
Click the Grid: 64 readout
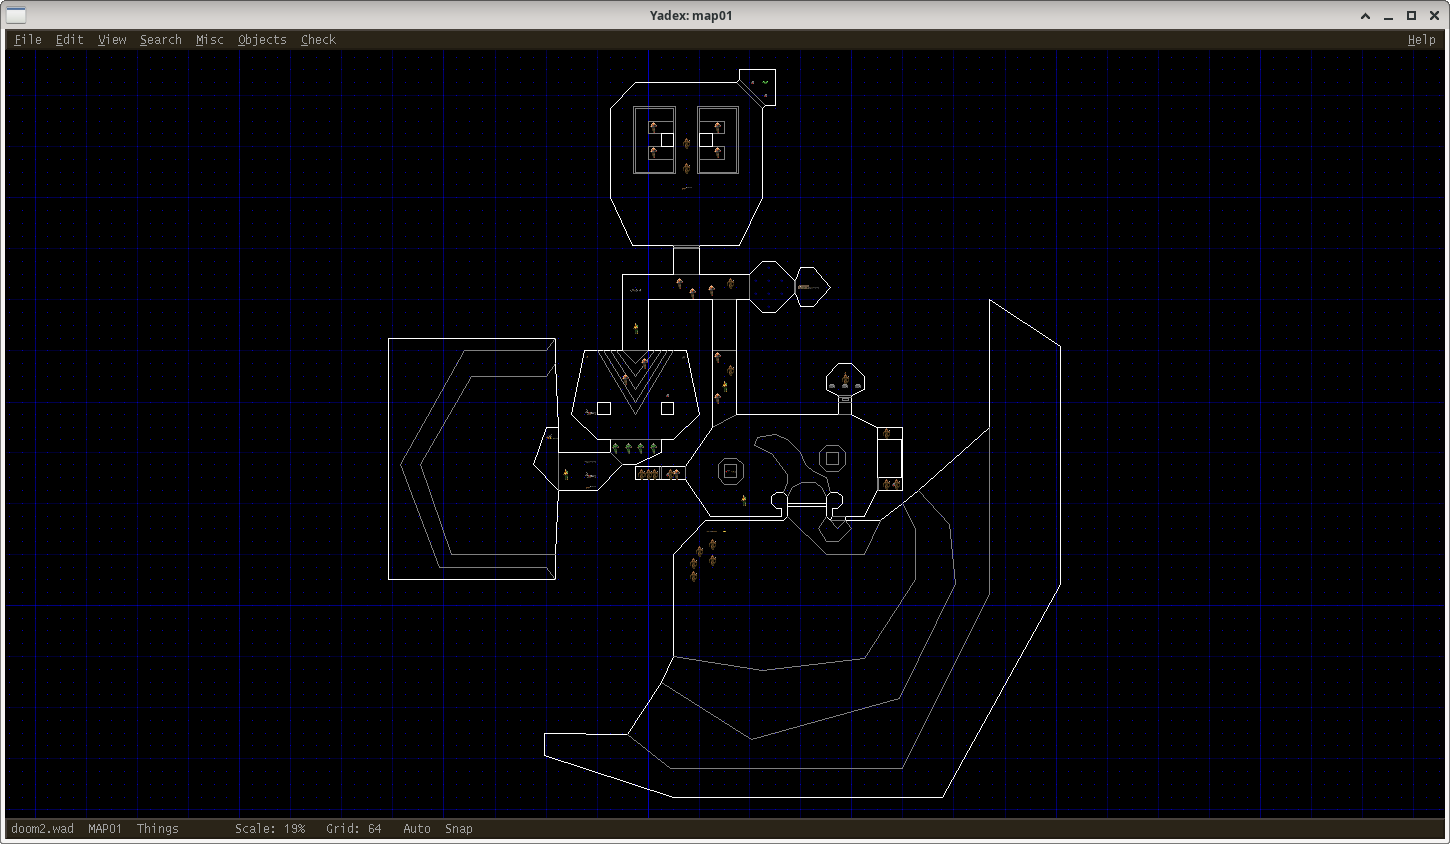(x=354, y=829)
